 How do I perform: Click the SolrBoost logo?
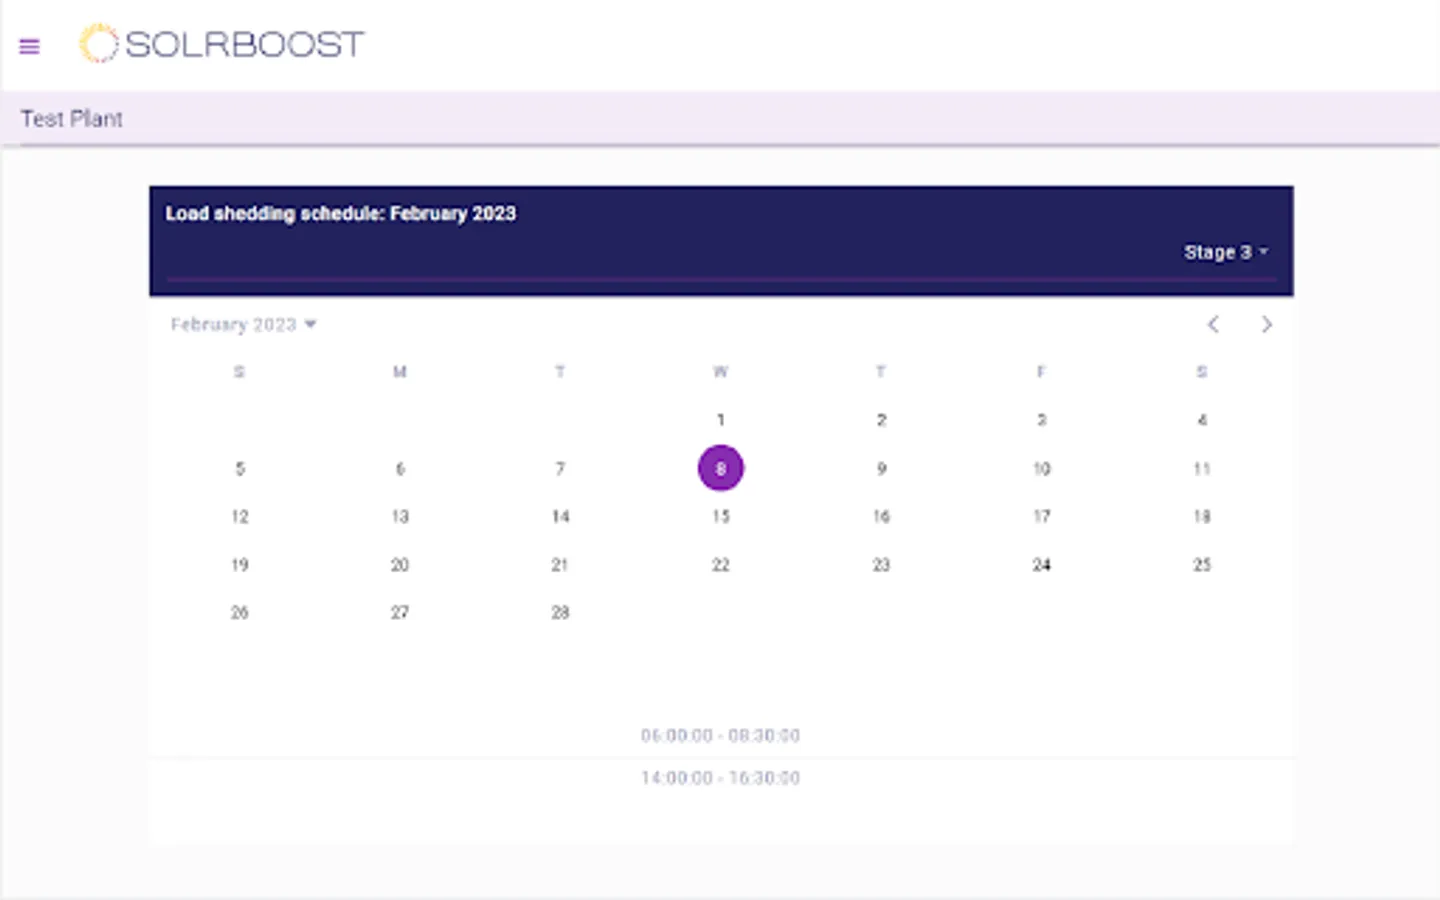pos(222,44)
